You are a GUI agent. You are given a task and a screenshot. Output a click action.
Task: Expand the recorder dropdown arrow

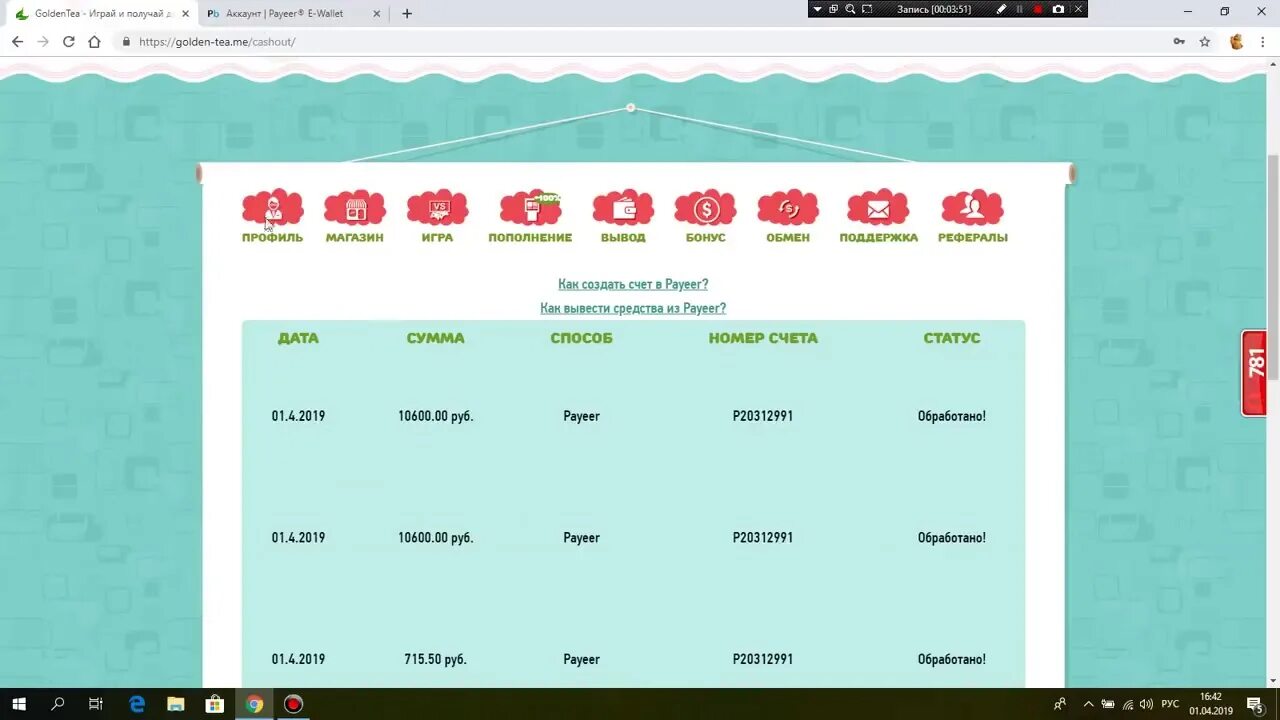(x=817, y=9)
